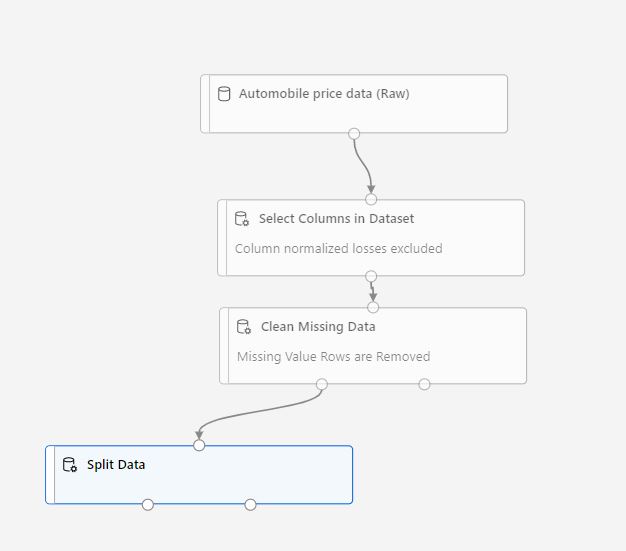The image size is (626, 551).
Task: Click the 'Missing Value Rows are Removed' description
Action: [333, 357]
